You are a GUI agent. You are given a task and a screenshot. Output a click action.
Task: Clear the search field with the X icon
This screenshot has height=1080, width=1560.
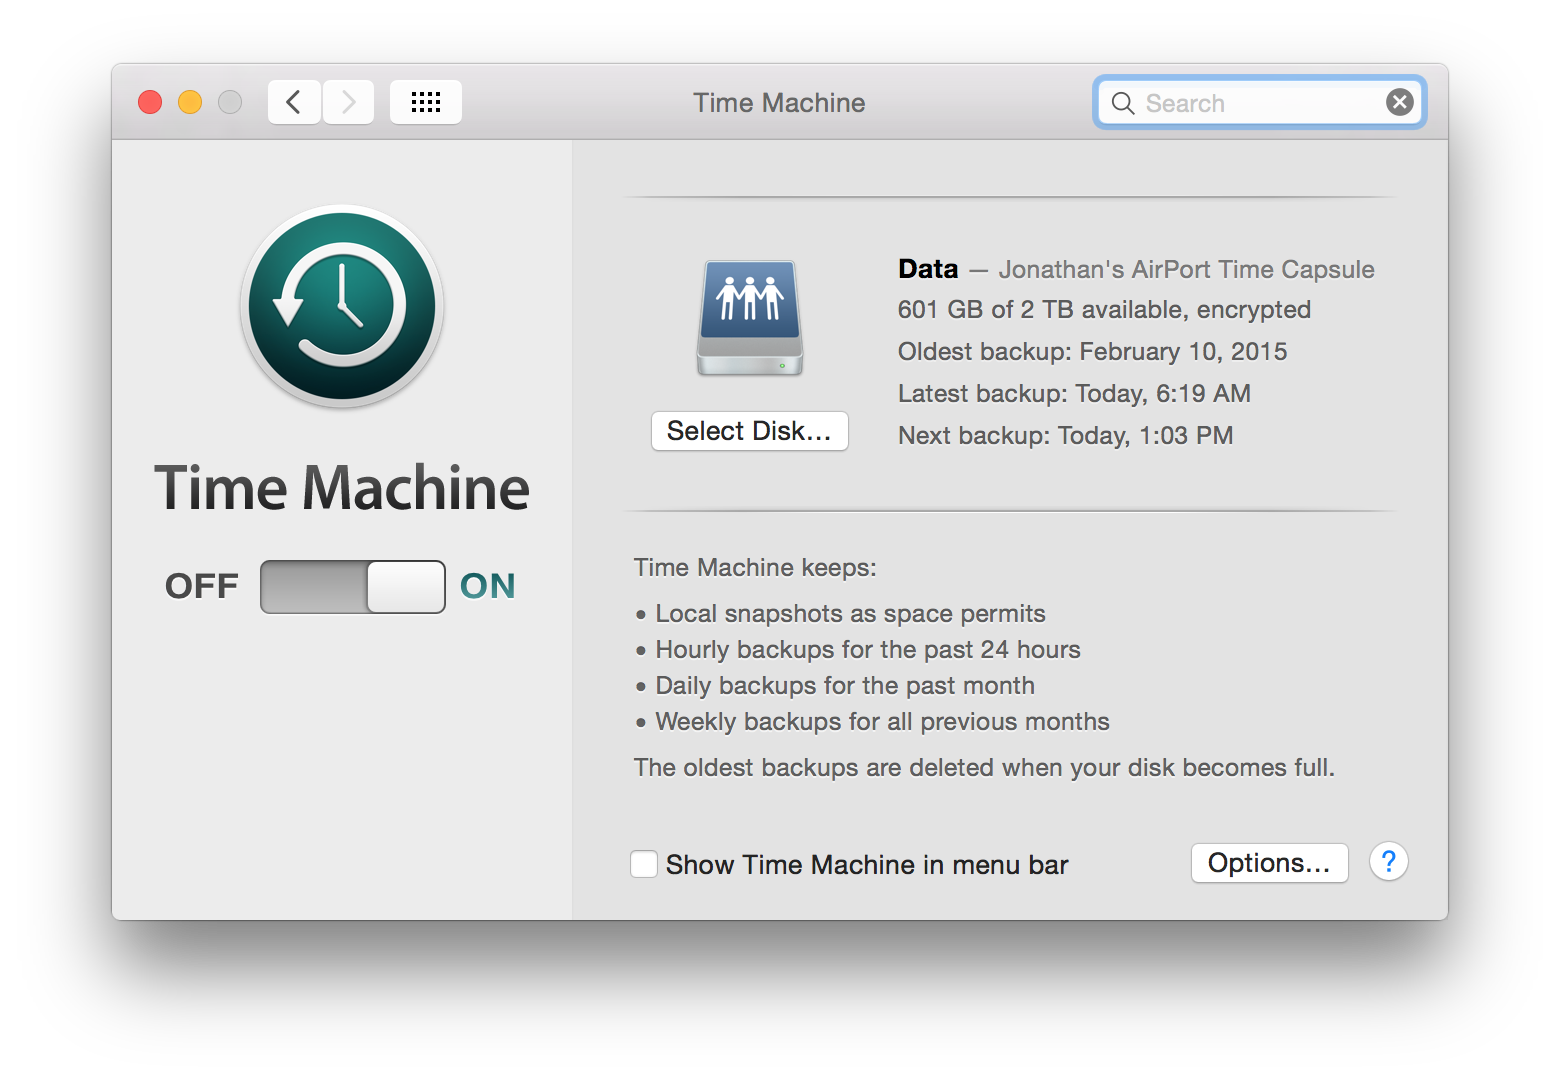pyautogui.click(x=1399, y=101)
